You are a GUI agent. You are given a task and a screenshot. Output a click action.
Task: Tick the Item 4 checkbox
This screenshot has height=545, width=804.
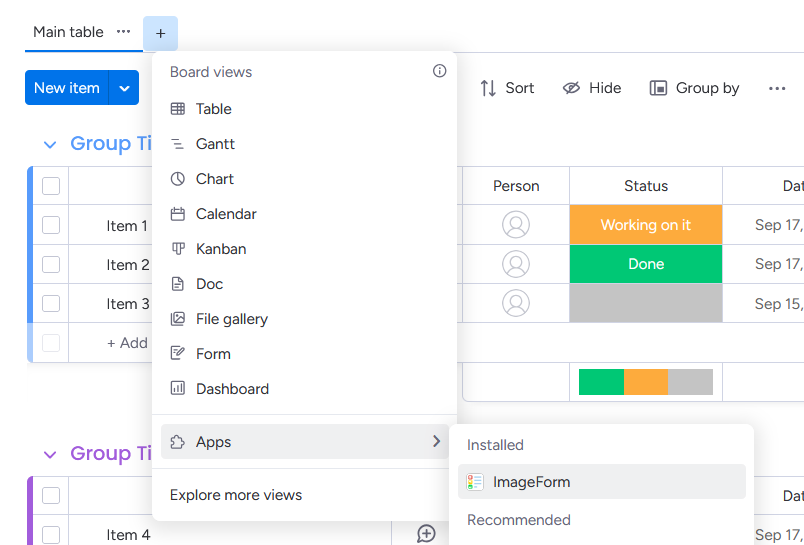pos(51,535)
